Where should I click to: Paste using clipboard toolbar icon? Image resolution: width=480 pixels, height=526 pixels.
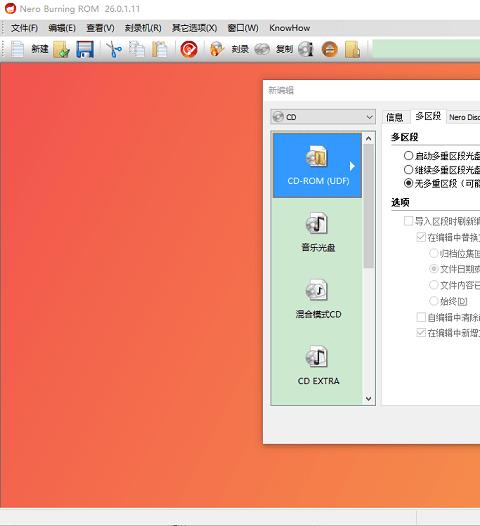(x=160, y=50)
